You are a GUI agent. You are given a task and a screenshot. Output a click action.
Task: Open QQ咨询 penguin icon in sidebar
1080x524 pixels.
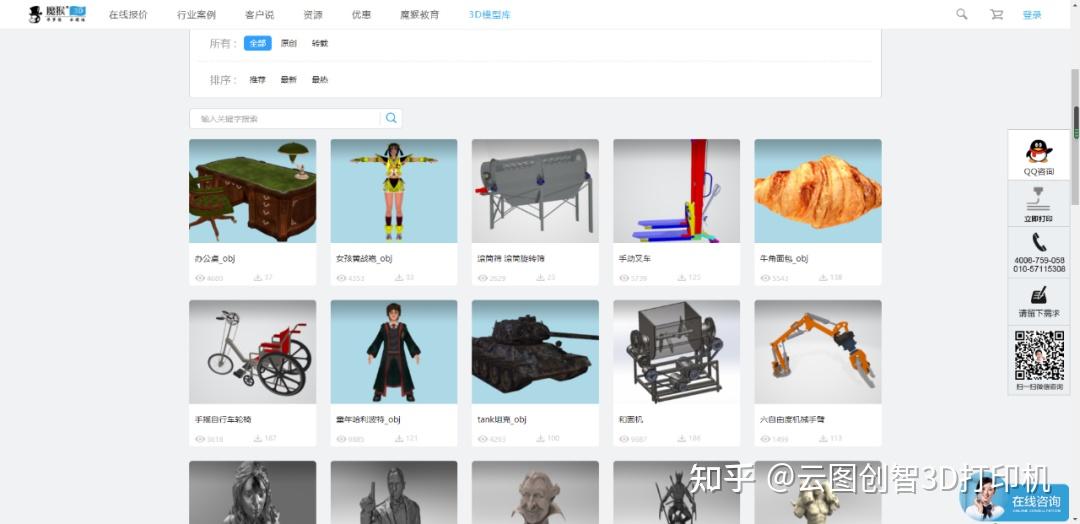point(1039,151)
